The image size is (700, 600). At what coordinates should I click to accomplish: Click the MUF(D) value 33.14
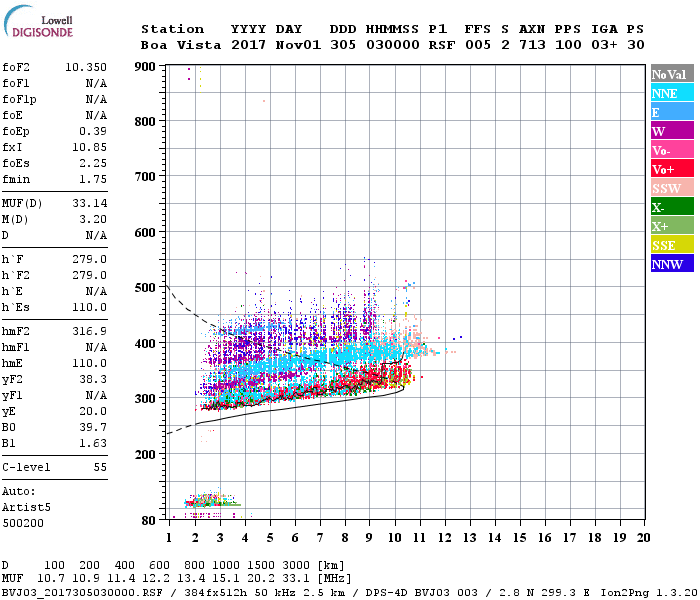click(89, 203)
